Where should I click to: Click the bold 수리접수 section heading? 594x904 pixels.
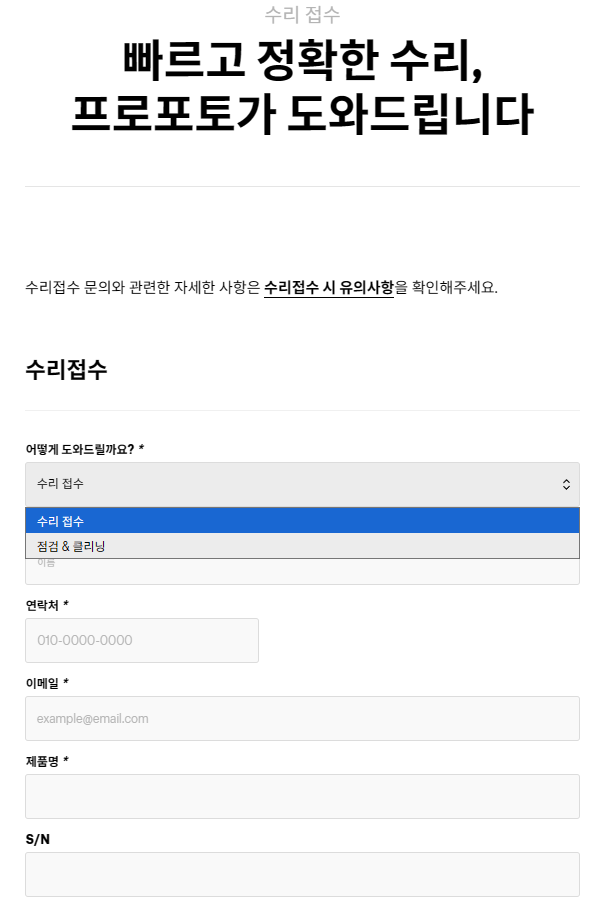(66, 369)
